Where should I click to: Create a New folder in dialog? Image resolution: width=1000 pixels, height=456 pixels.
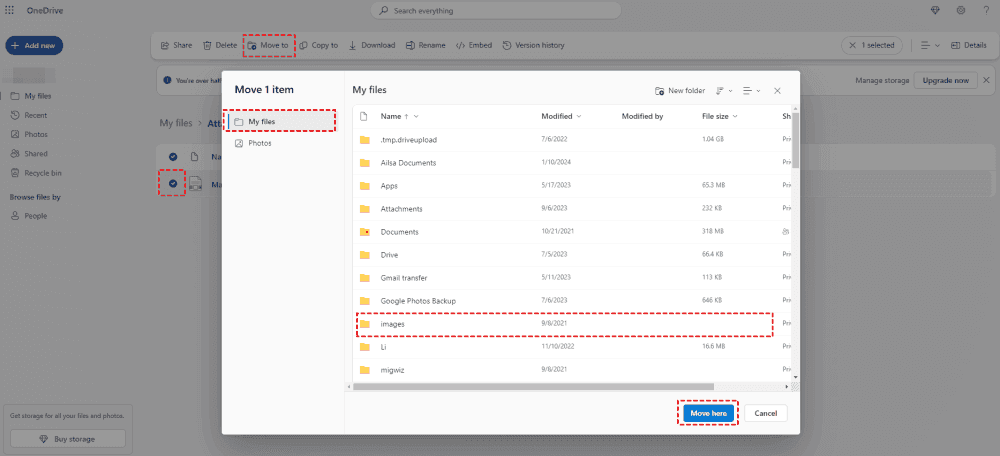point(680,90)
